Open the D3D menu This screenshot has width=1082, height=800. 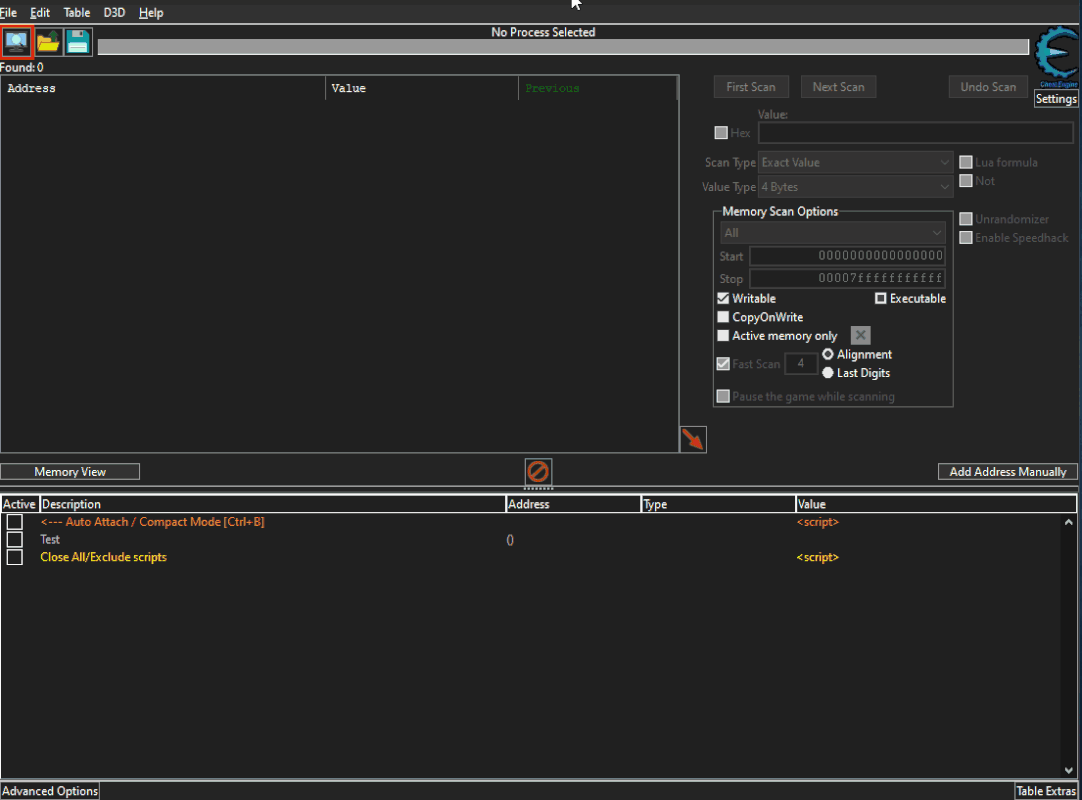click(114, 12)
